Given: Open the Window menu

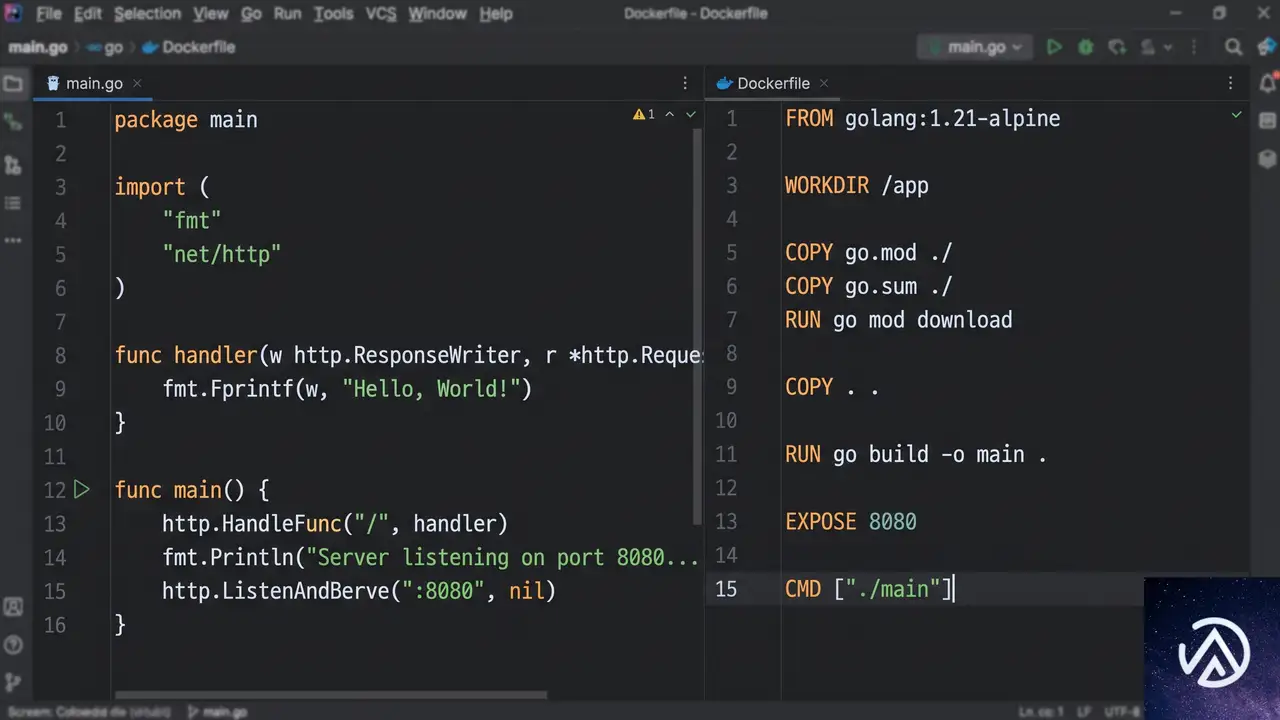Looking at the screenshot, I should (x=438, y=14).
